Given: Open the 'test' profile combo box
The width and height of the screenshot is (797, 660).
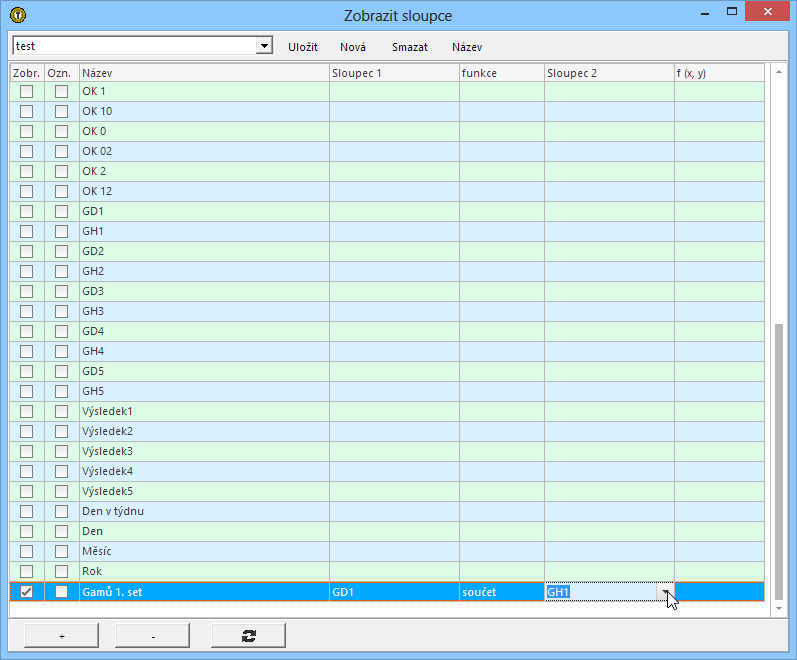Looking at the screenshot, I should (x=264, y=46).
